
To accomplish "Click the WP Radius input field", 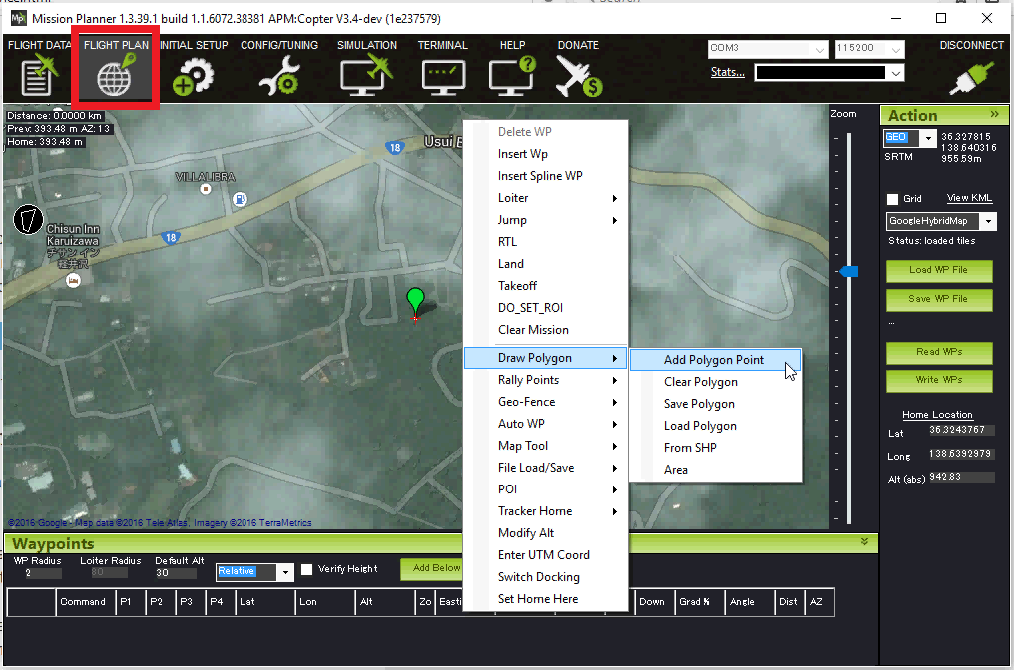I will (x=42, y=573).
